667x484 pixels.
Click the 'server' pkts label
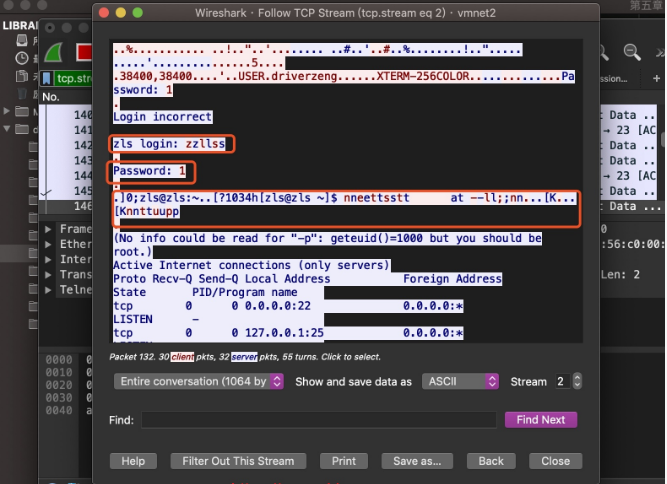tap(244, 357)
